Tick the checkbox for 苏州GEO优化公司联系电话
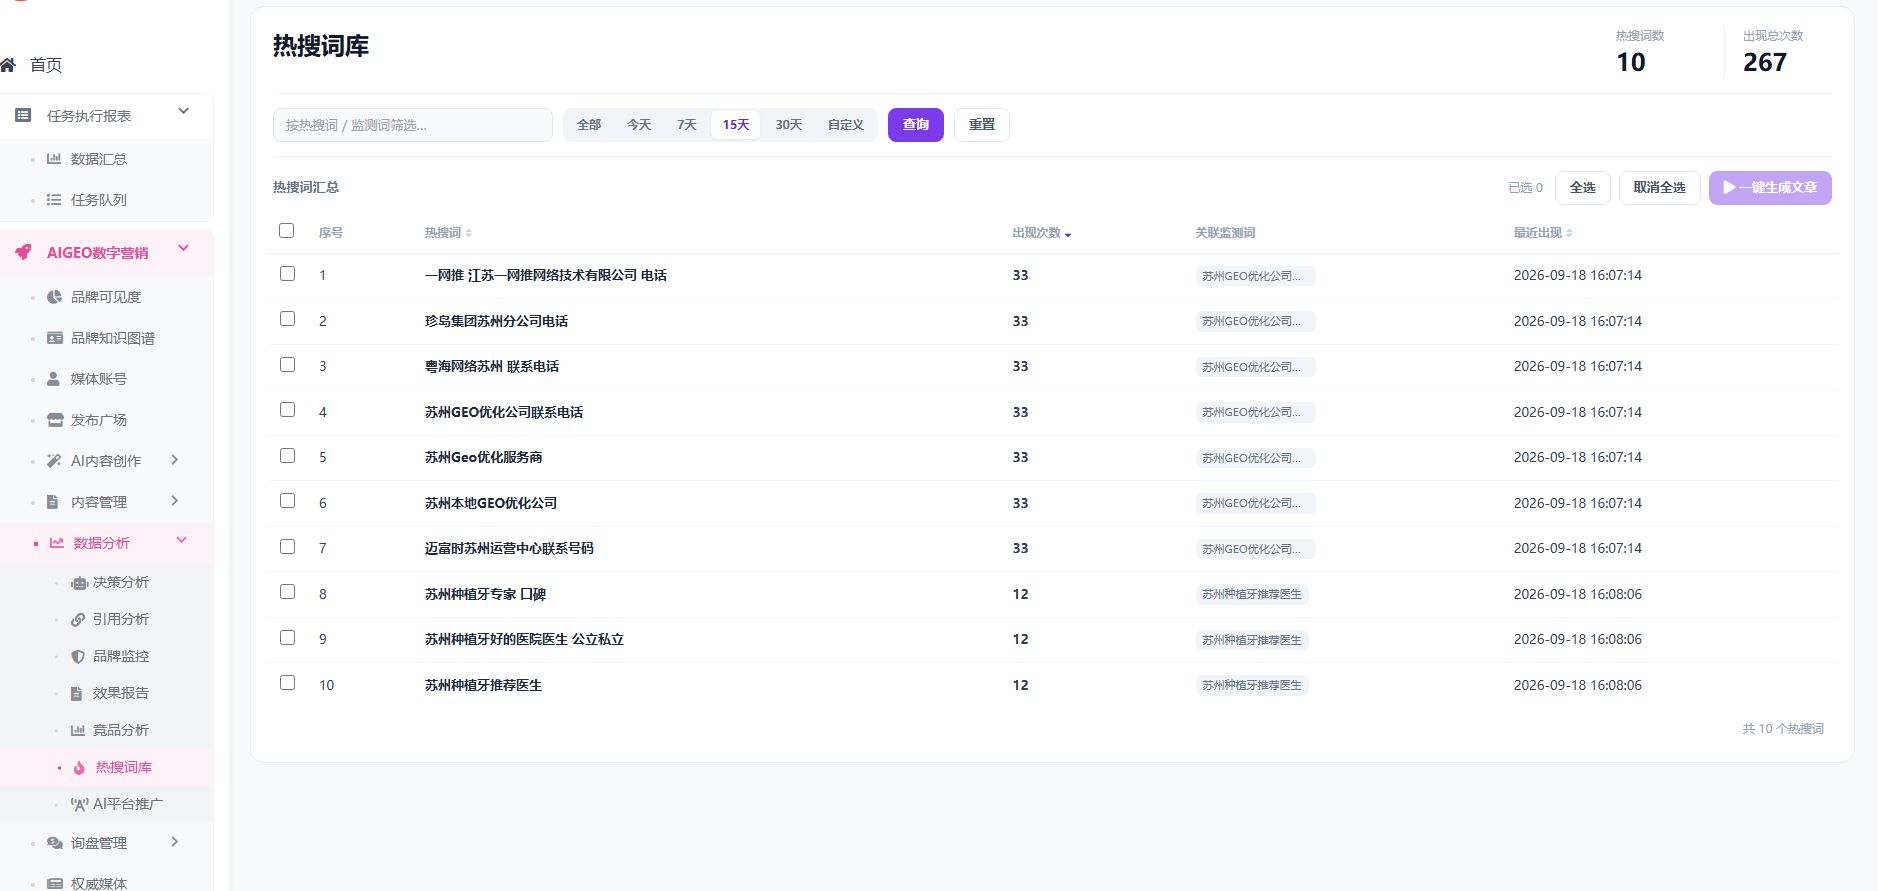The width and height of the screenshot is (1880, 891). click(x=288, y=410)
